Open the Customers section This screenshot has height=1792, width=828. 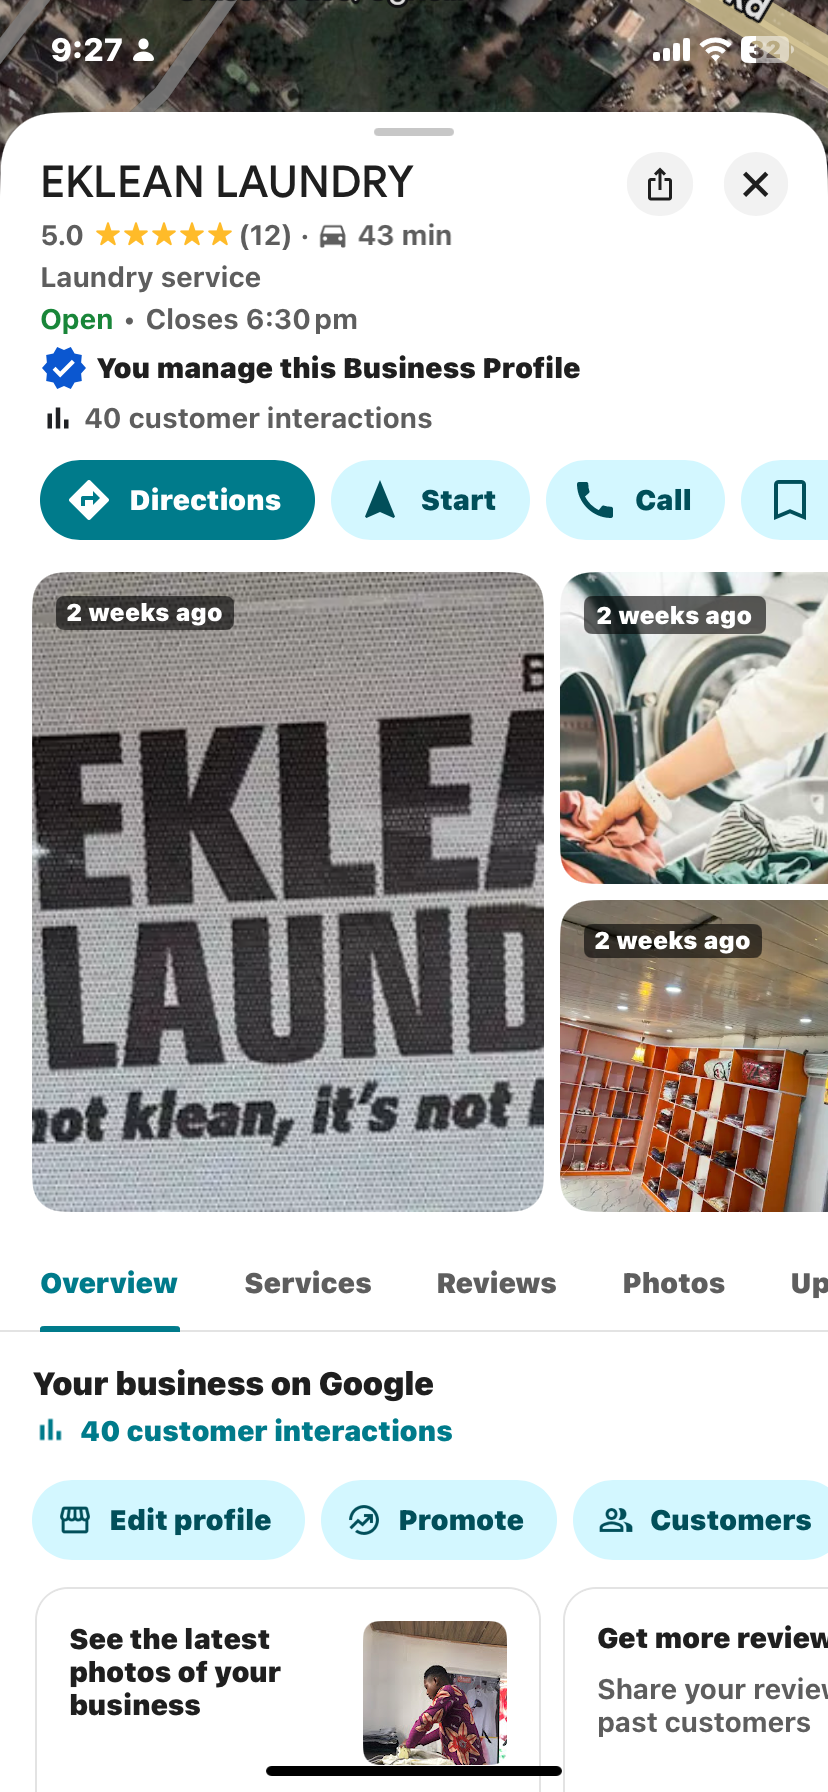[x=704, y=1520]
